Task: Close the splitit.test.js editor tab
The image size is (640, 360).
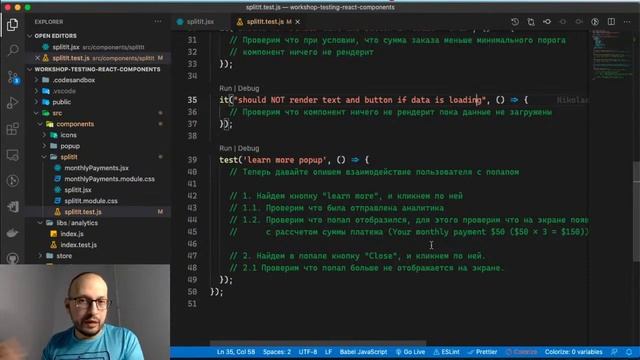Action: coord(298,22)
